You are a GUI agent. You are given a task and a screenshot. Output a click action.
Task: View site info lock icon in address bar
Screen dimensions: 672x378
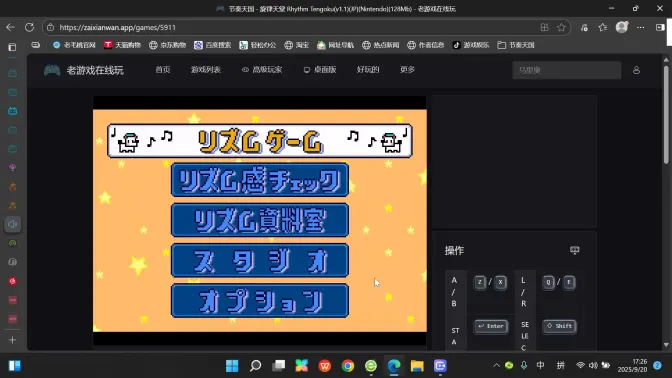click(x=51, y=27)
